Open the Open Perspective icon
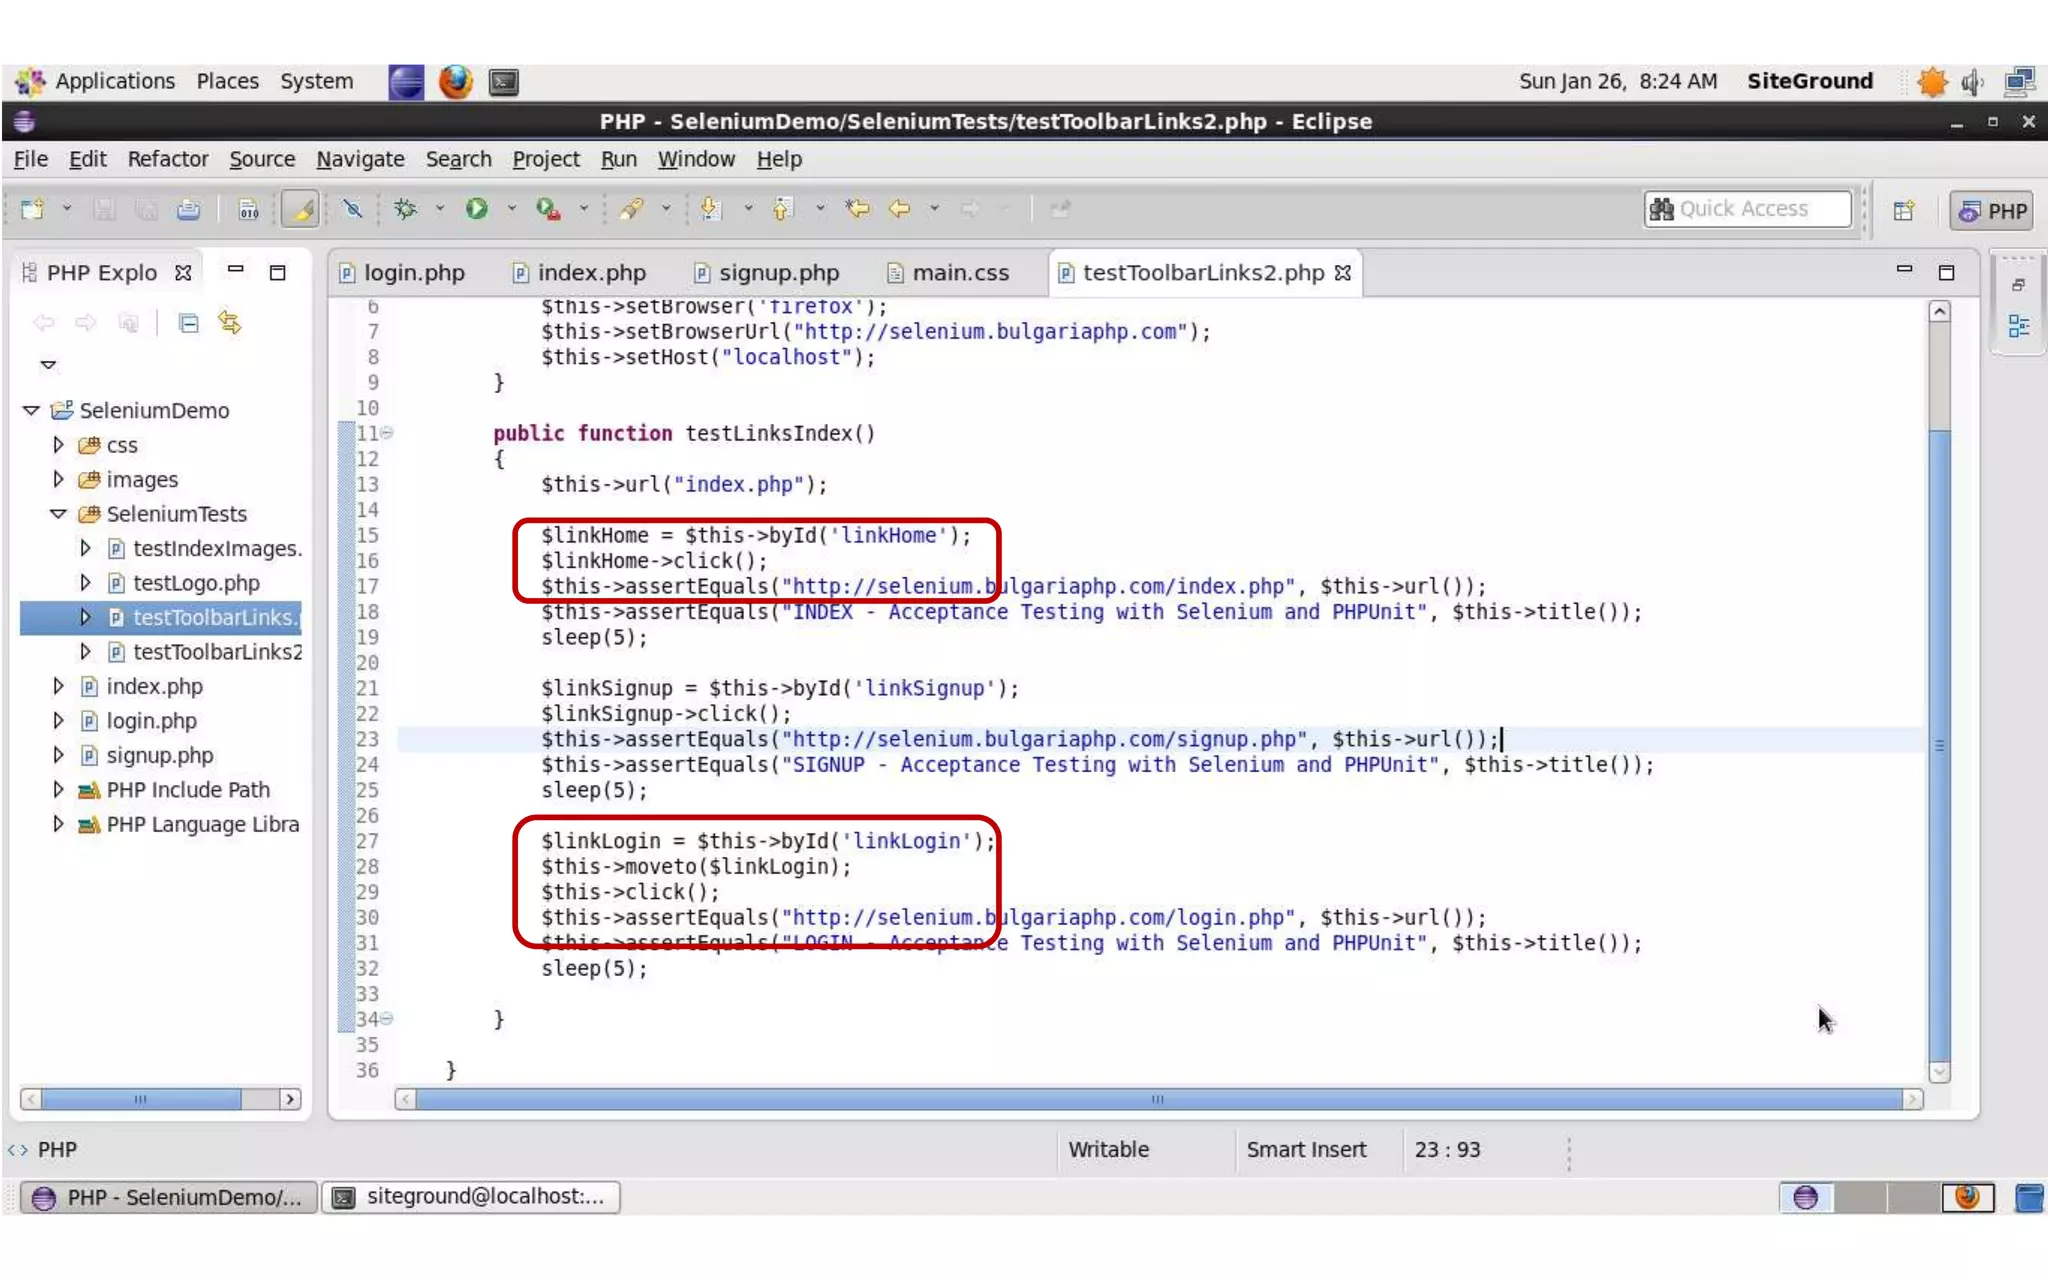This screenshot has height=1280, width=2048. 1904,210
